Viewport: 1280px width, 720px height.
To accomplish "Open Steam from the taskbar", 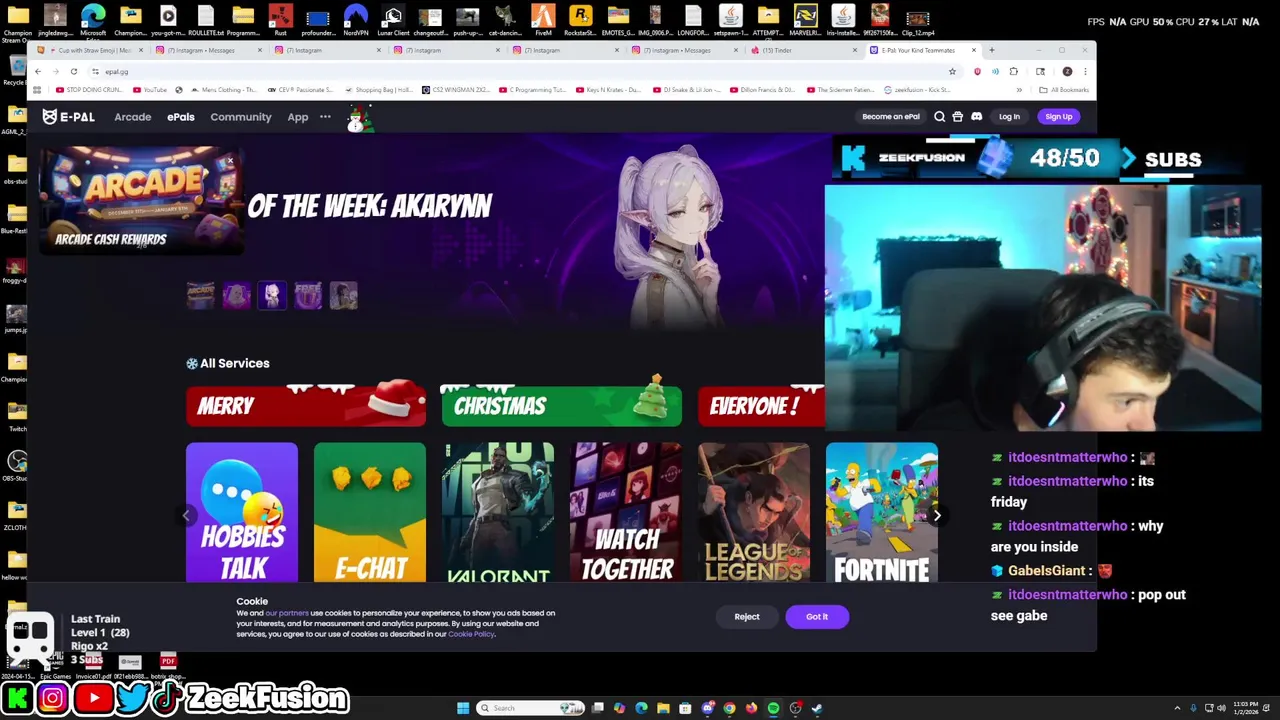I will [817, 708].
